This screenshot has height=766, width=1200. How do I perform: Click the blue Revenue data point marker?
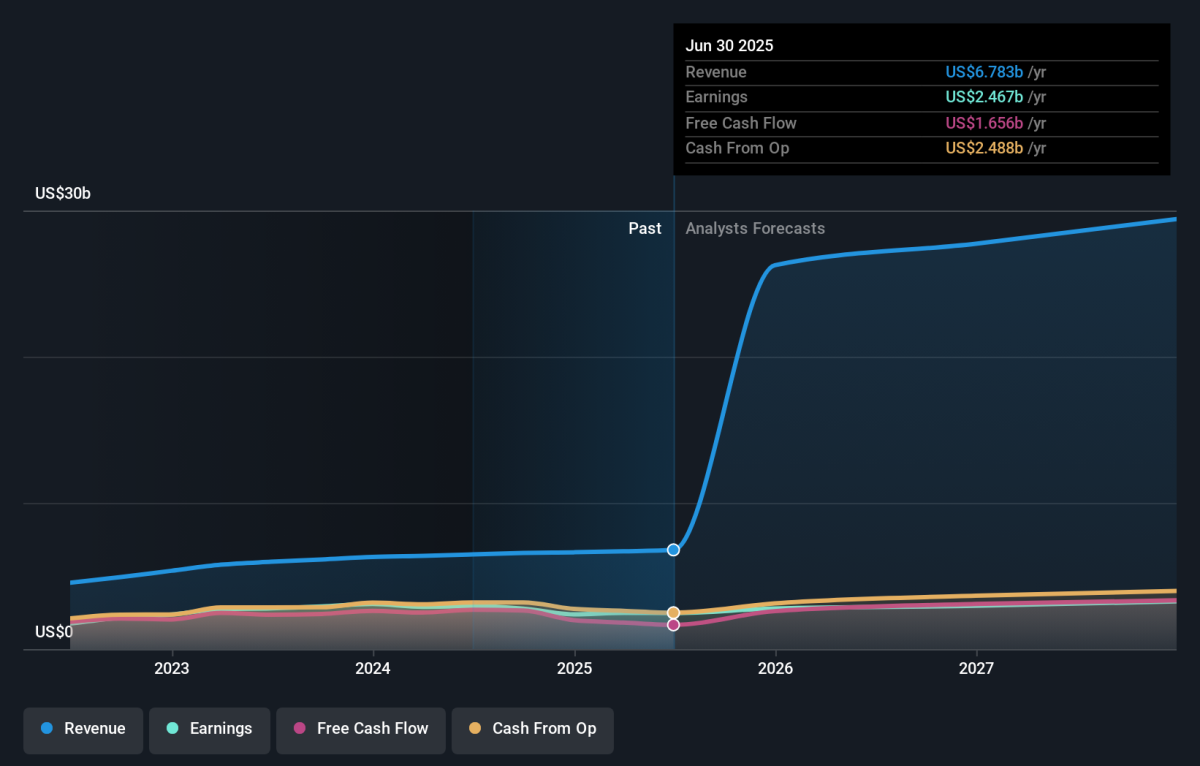[673, 549]
